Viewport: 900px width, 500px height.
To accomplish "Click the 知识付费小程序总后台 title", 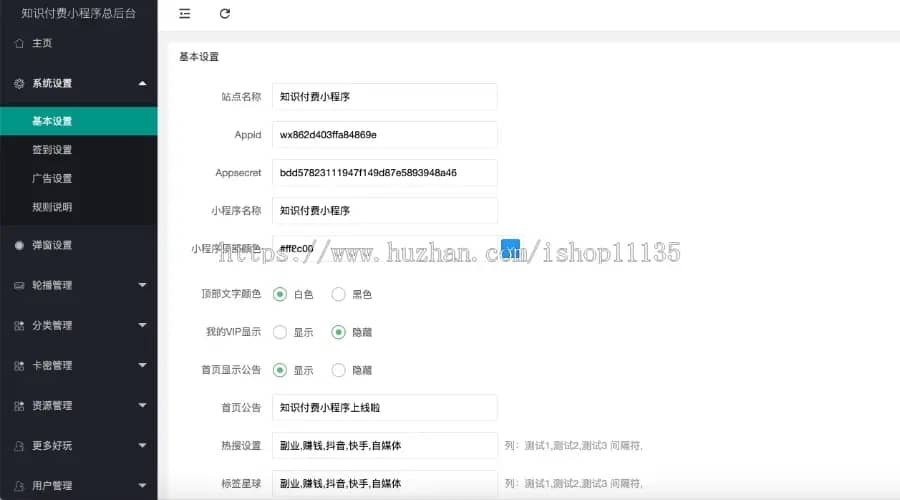I will click(x=79, y=13).
